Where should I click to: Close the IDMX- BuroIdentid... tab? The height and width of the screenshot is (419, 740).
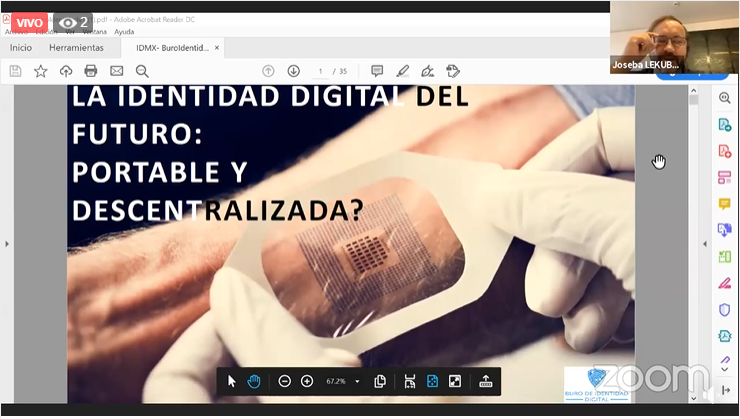click(217, 48)
